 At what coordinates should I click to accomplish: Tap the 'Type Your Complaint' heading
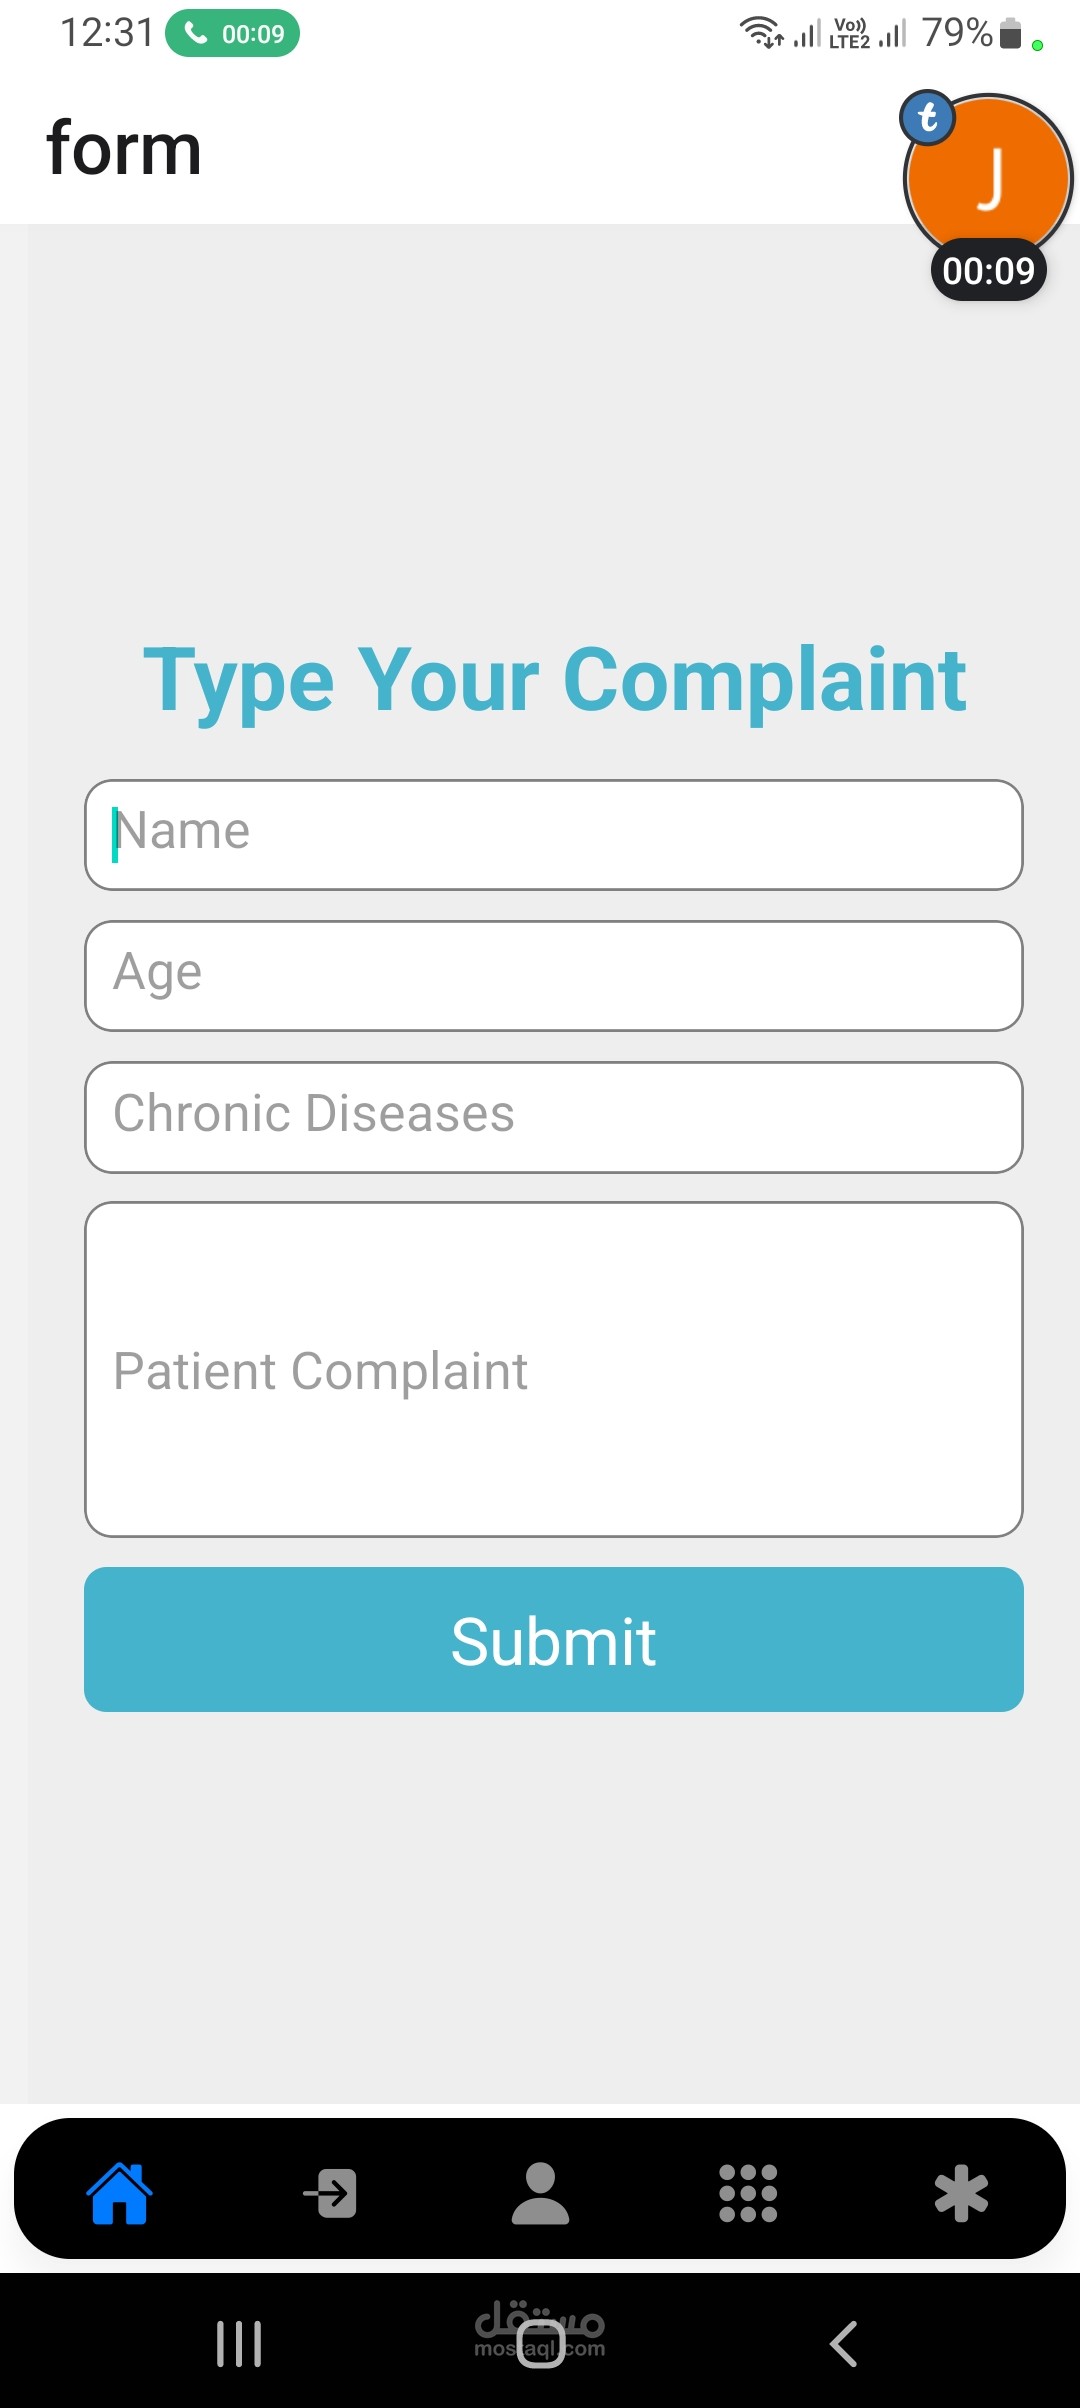coord(555,680)
